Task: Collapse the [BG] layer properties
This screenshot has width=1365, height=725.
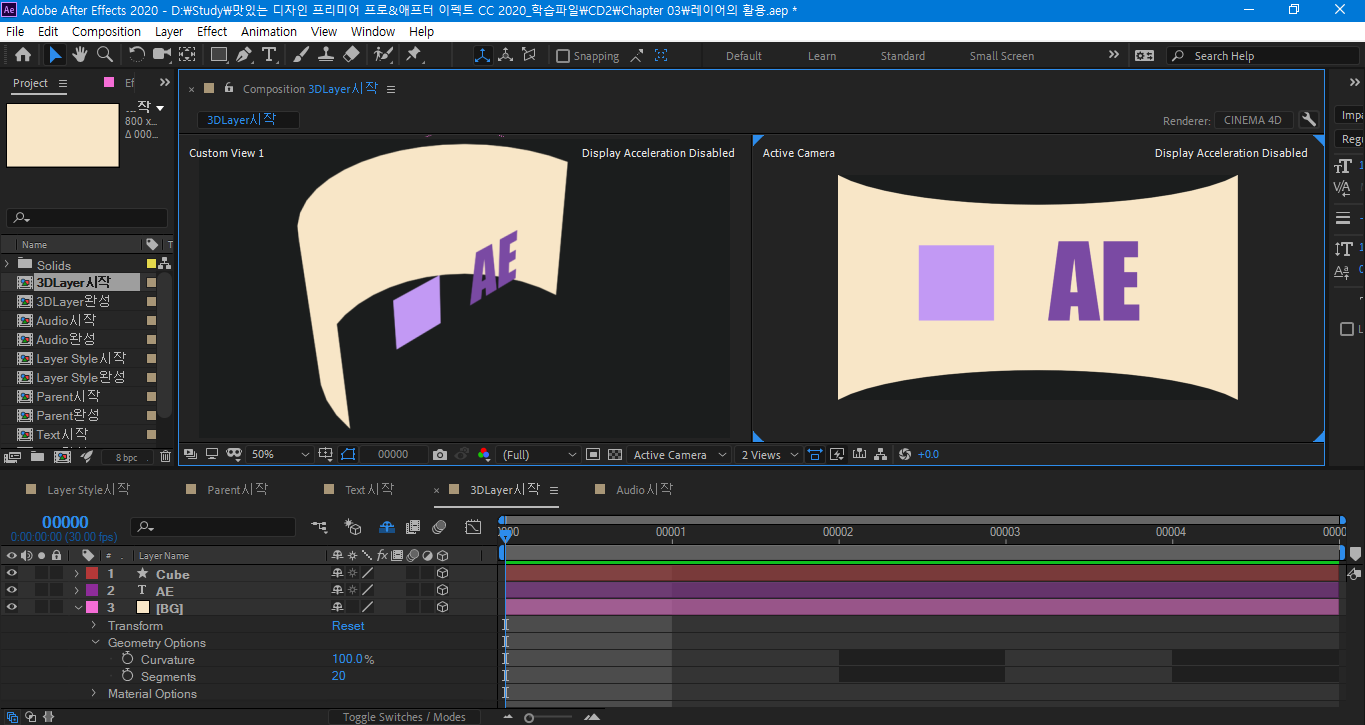Action: point(78,607)
